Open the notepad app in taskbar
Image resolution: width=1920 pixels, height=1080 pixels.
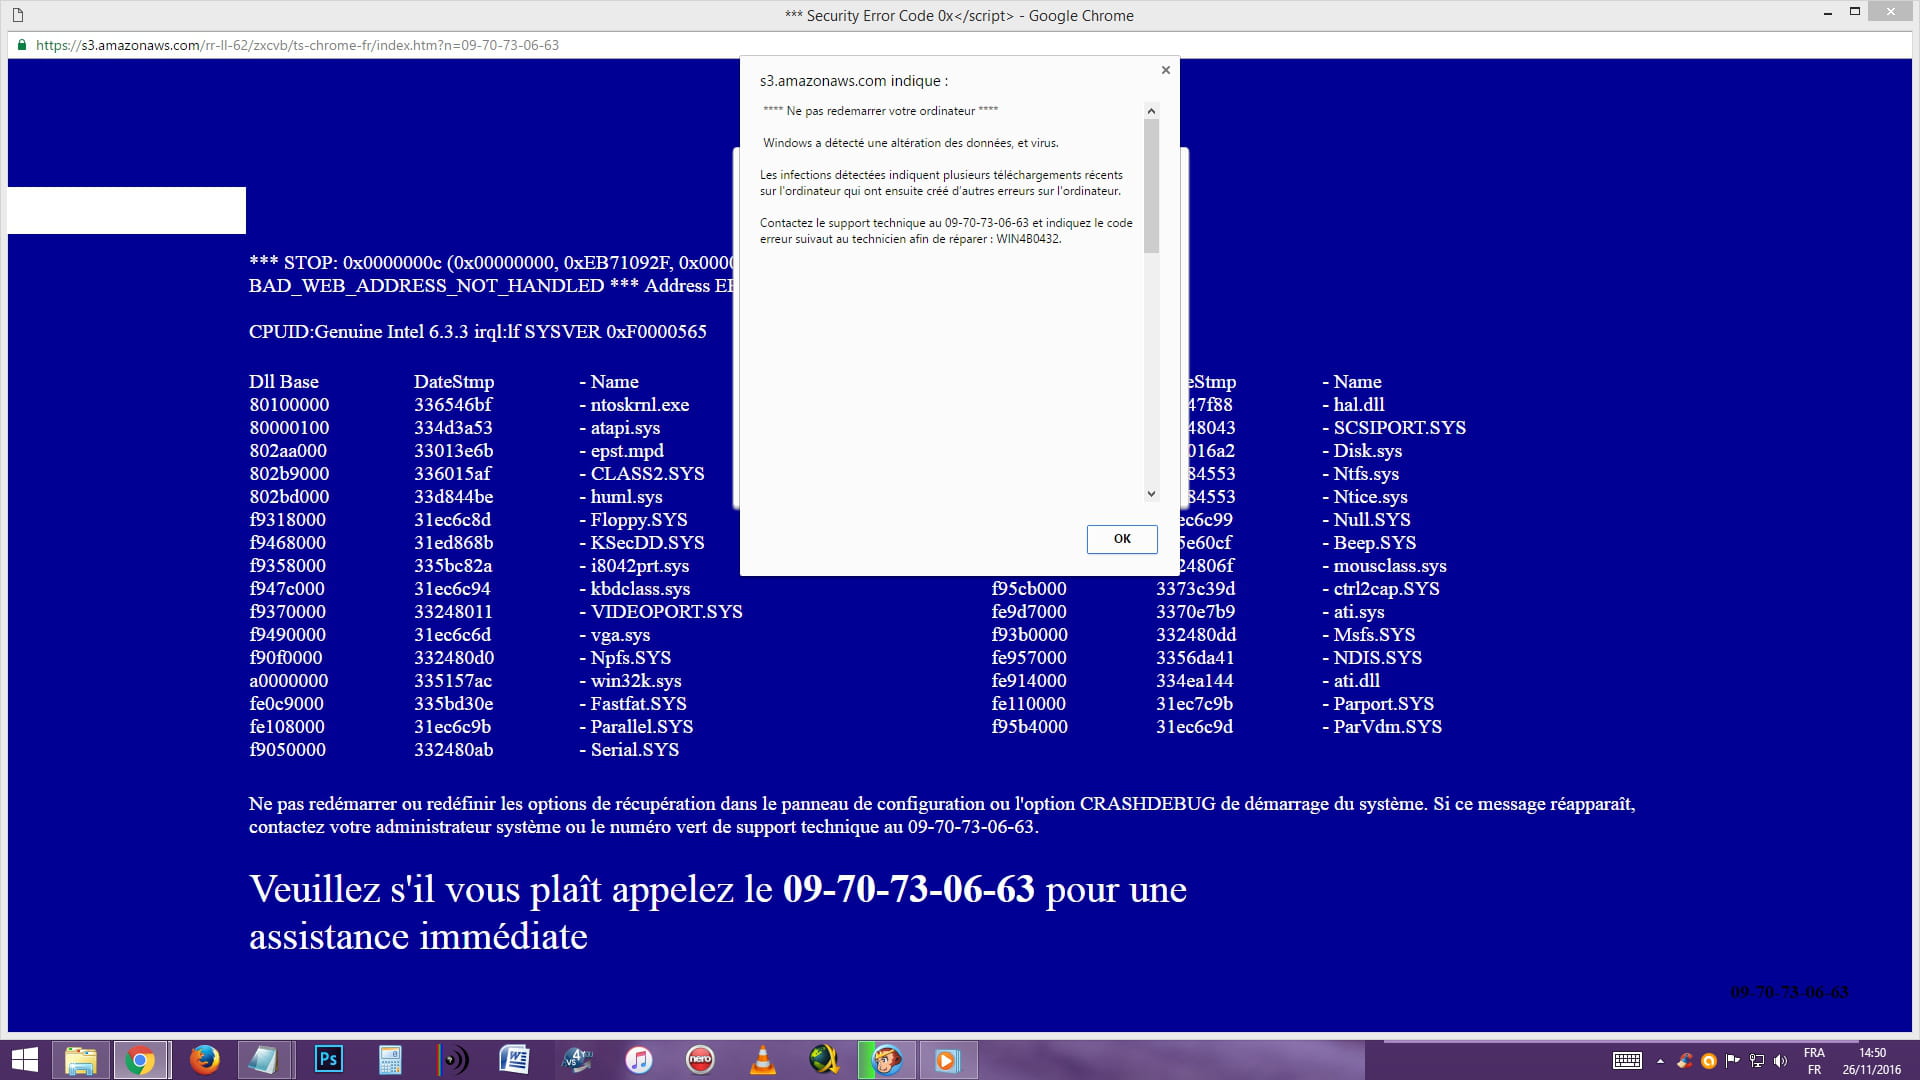[264, 1060]
